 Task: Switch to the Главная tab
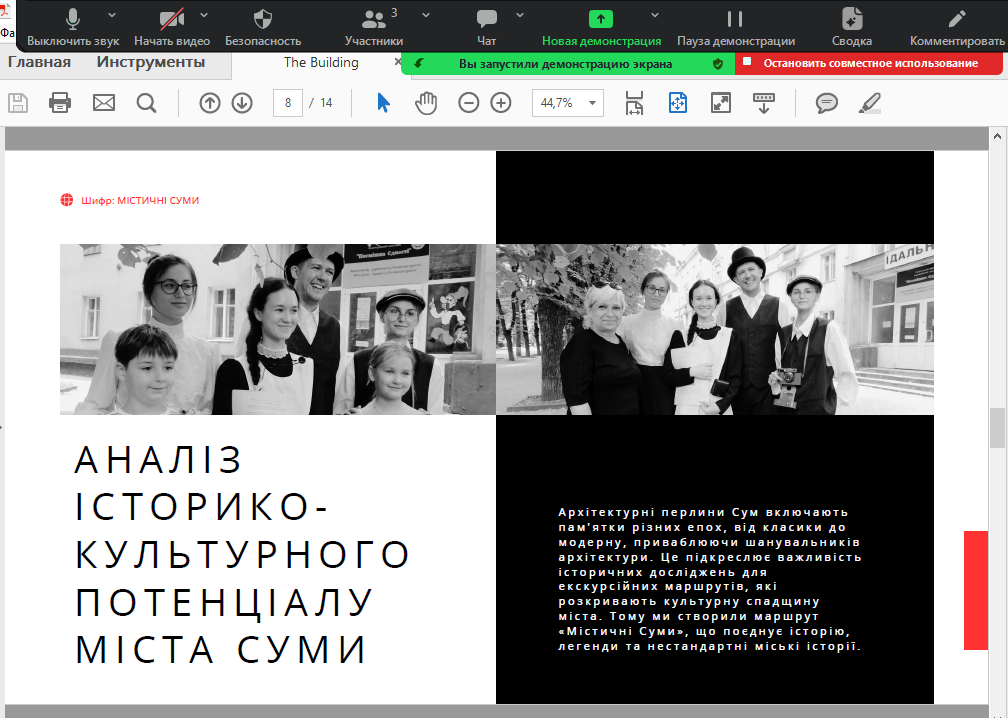click(39, 63)
